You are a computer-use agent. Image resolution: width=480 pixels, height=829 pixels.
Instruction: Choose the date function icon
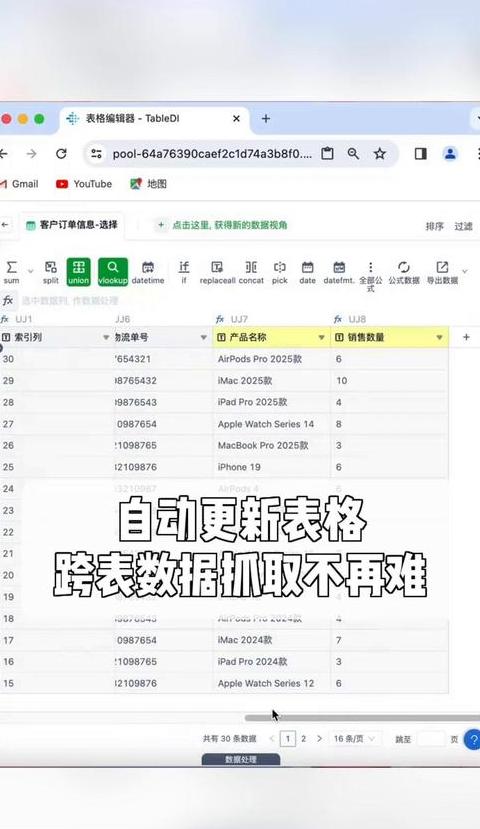pyautogui.click(x=307, y=272)
